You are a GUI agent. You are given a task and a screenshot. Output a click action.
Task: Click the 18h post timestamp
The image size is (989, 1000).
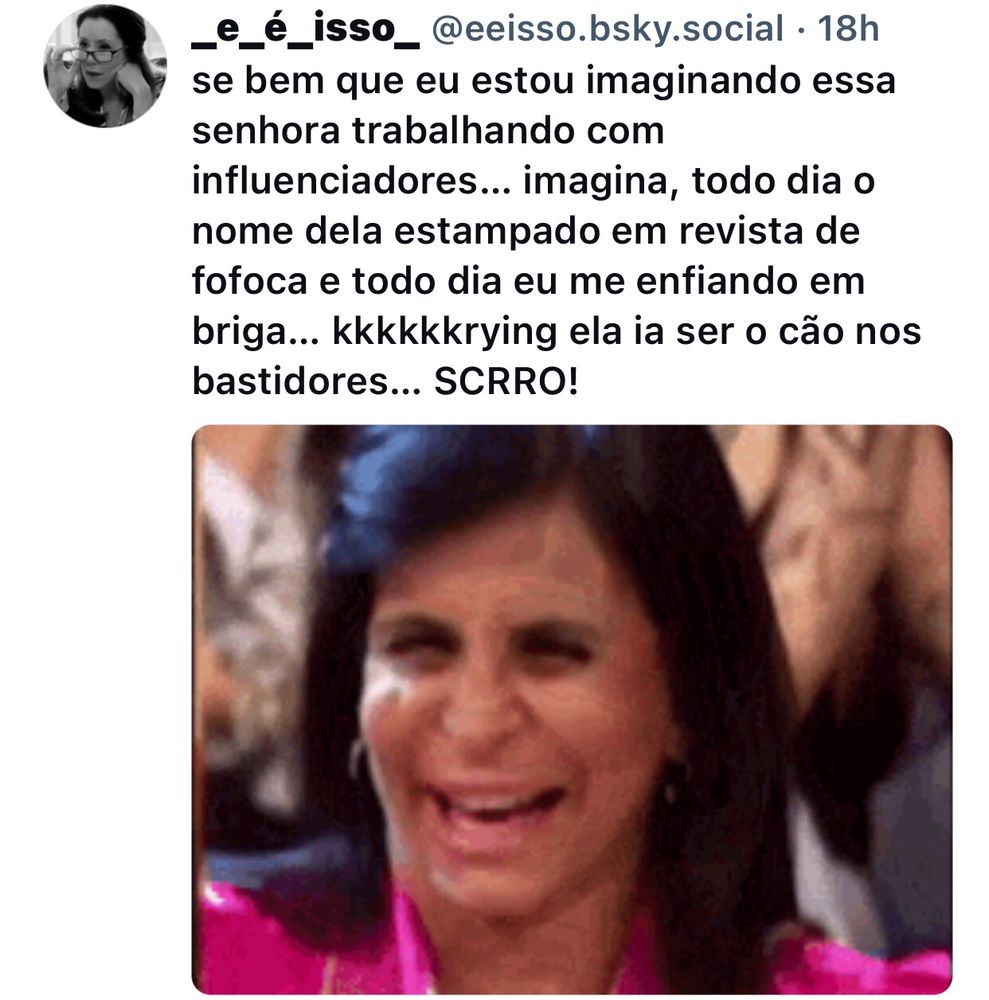(x=848, y=29)
